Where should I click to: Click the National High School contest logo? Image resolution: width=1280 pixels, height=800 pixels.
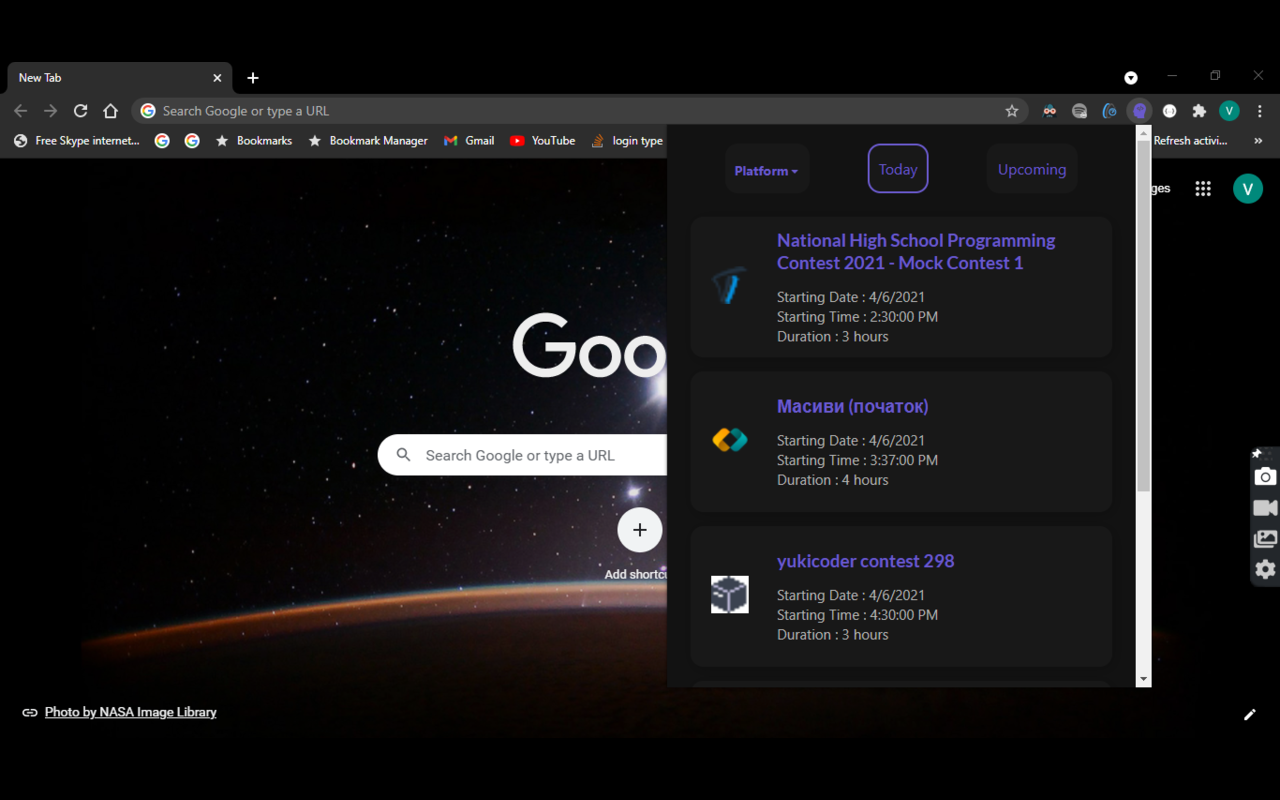click(730, 286)
